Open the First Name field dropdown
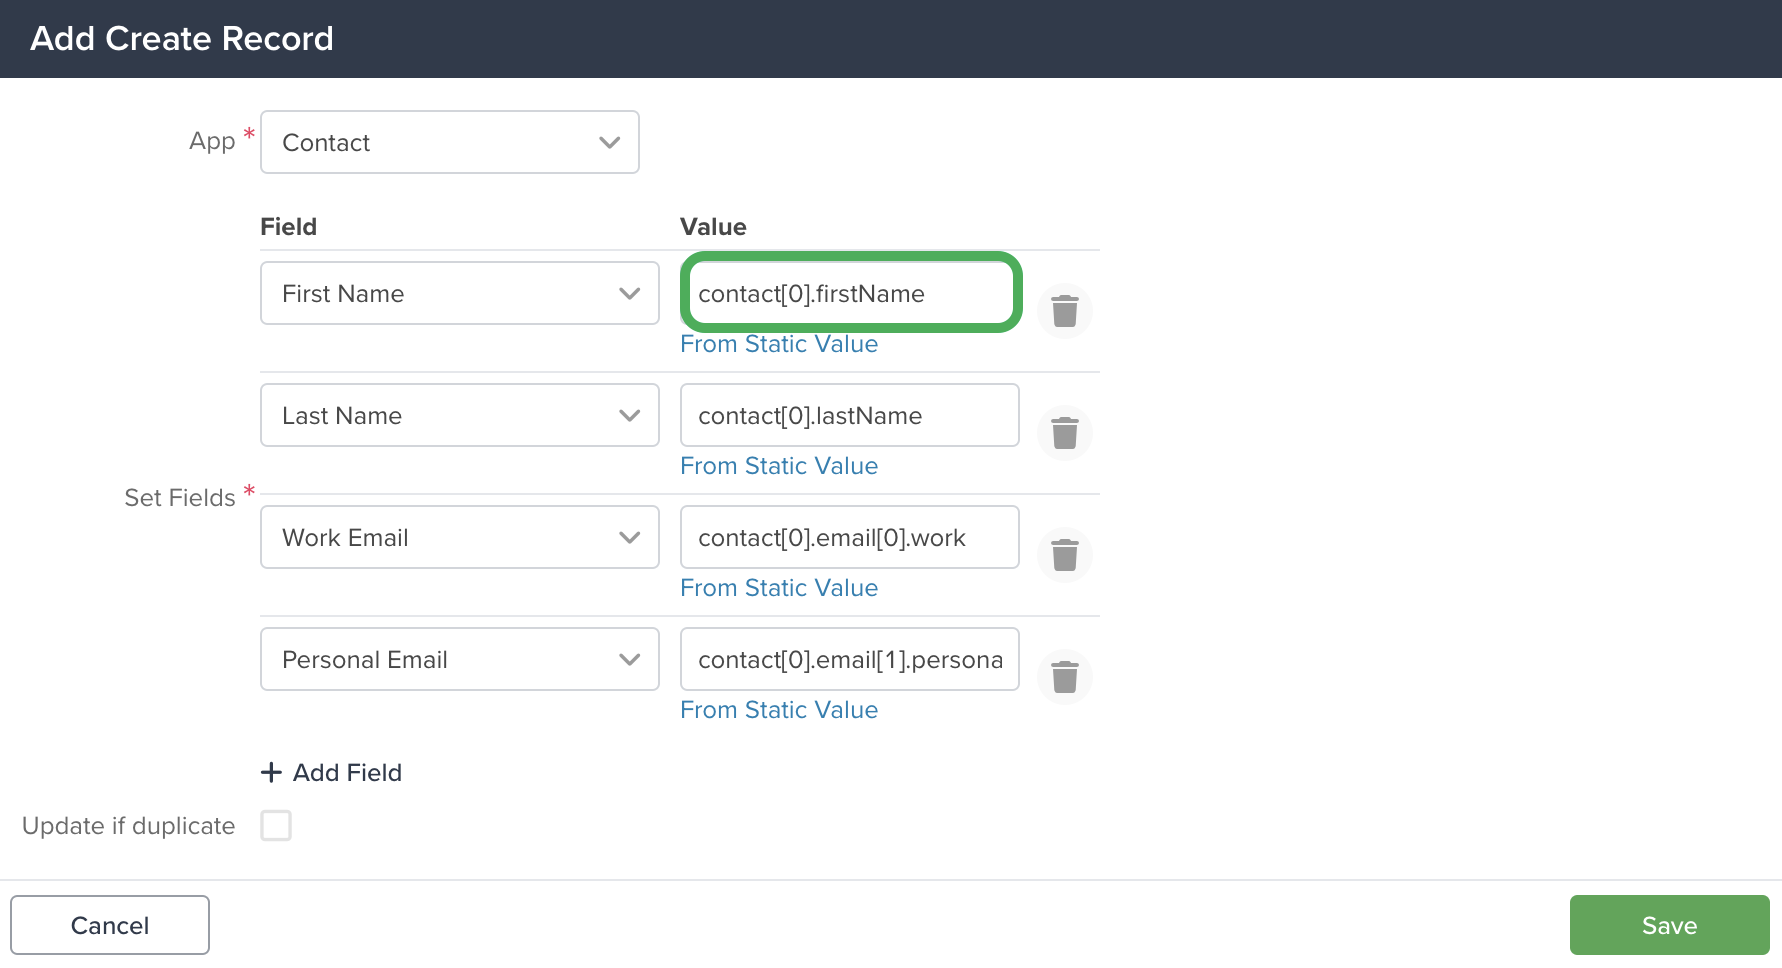 pyautogui.click(x=460, y=293)
